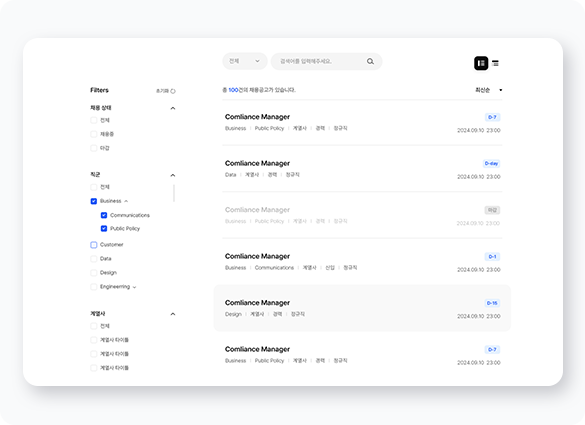Click the D-15 badge on Design job
The width and height of the screenshot is (585, 425).
click(492, 303)
